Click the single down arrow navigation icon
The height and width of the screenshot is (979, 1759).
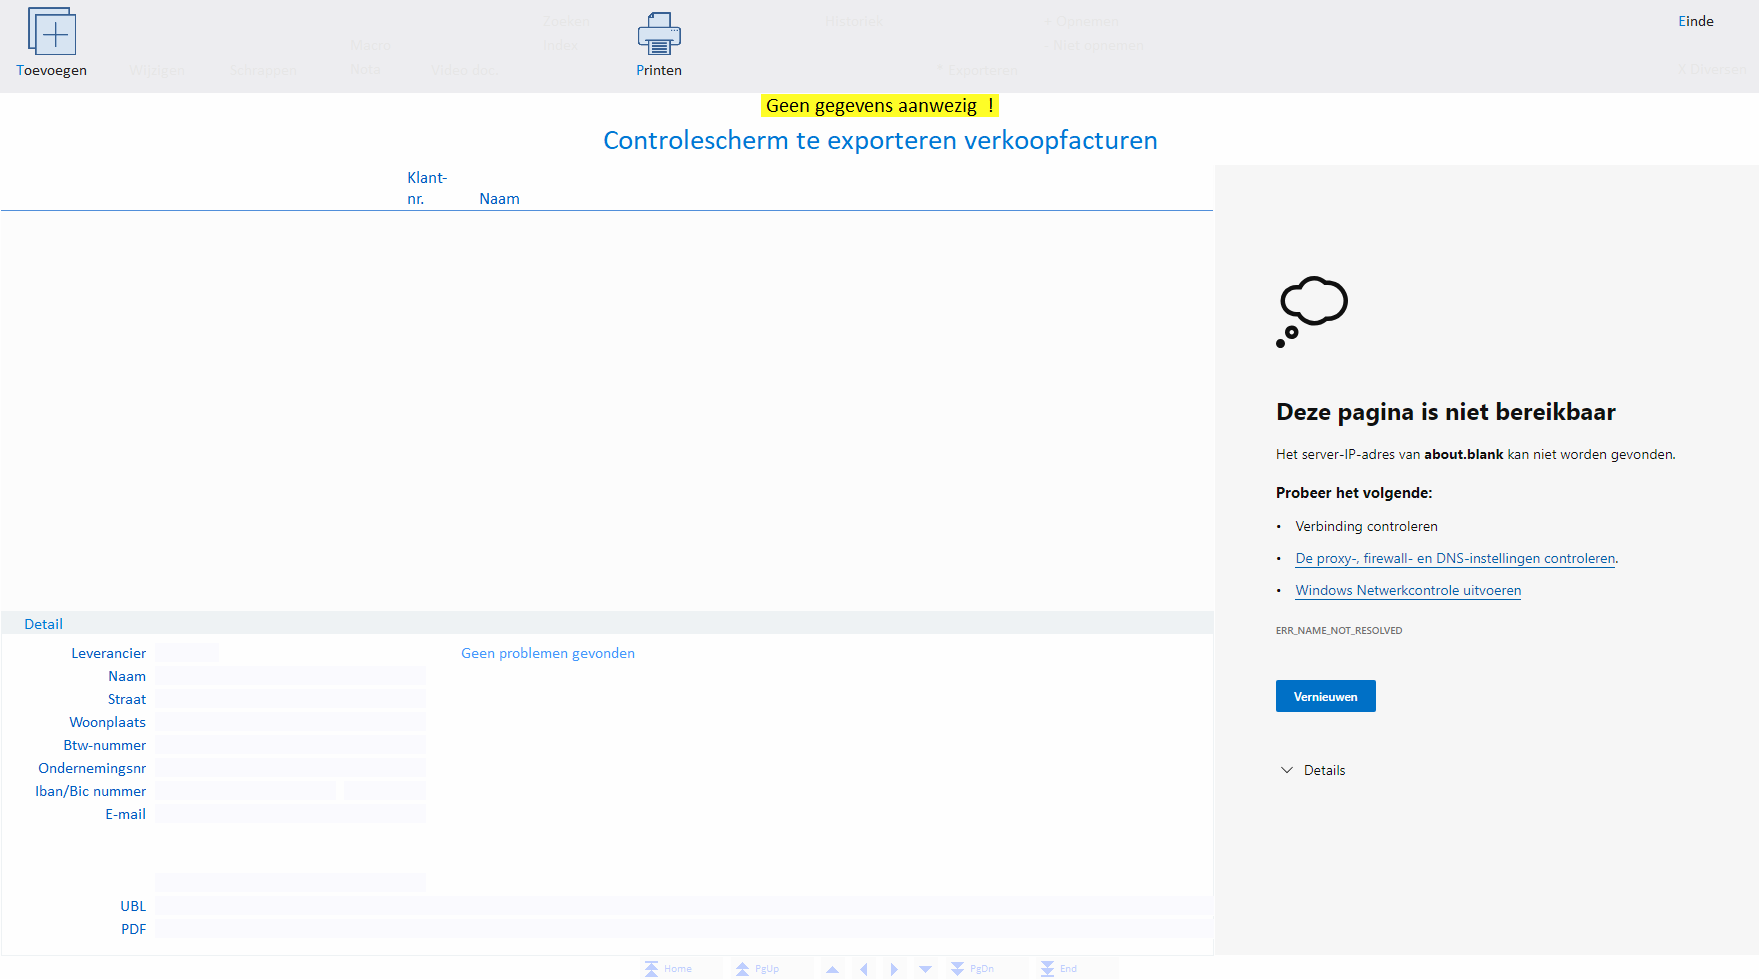(x=925, y=969)
